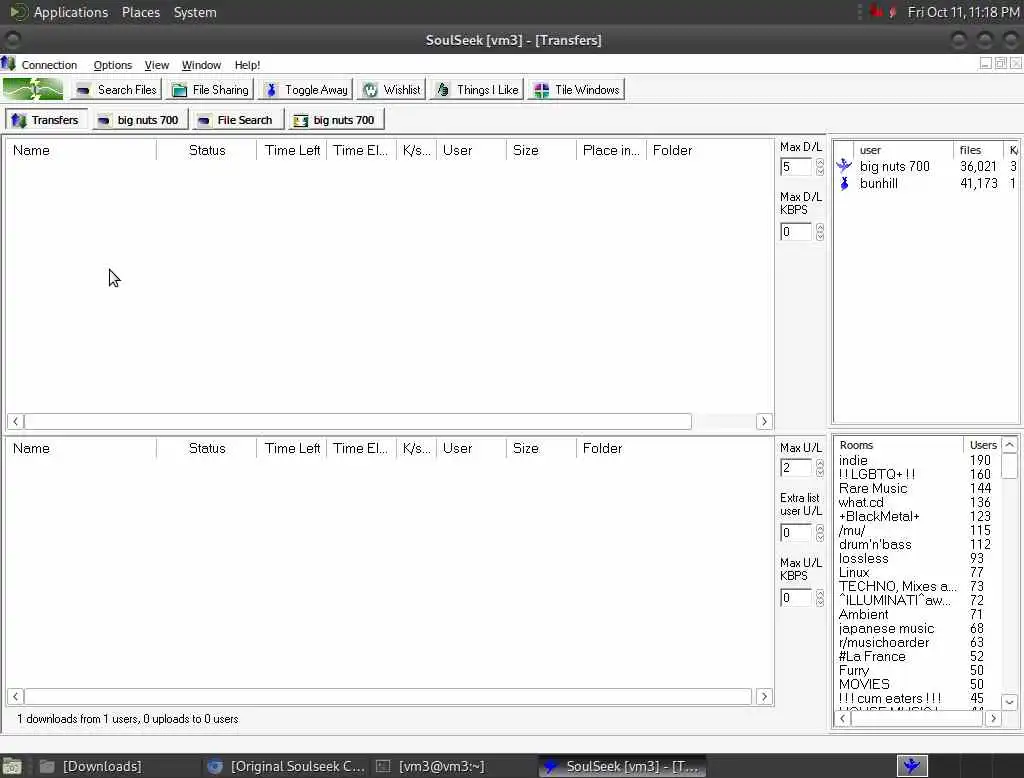
Task: Open Window menu
Action: tap(201, 65)
